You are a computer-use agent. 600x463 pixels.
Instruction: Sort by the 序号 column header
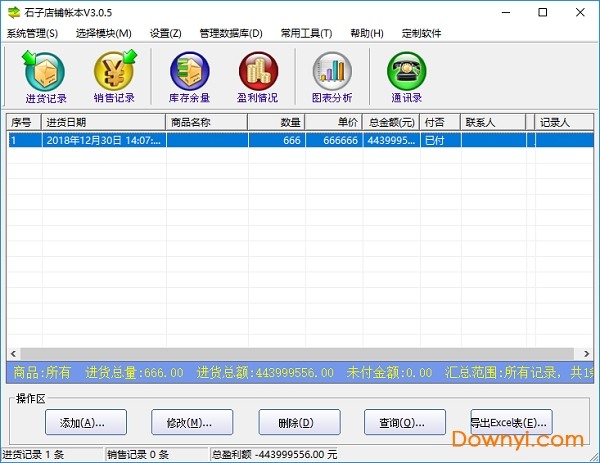pyautogui.click(x=24, y=122)
